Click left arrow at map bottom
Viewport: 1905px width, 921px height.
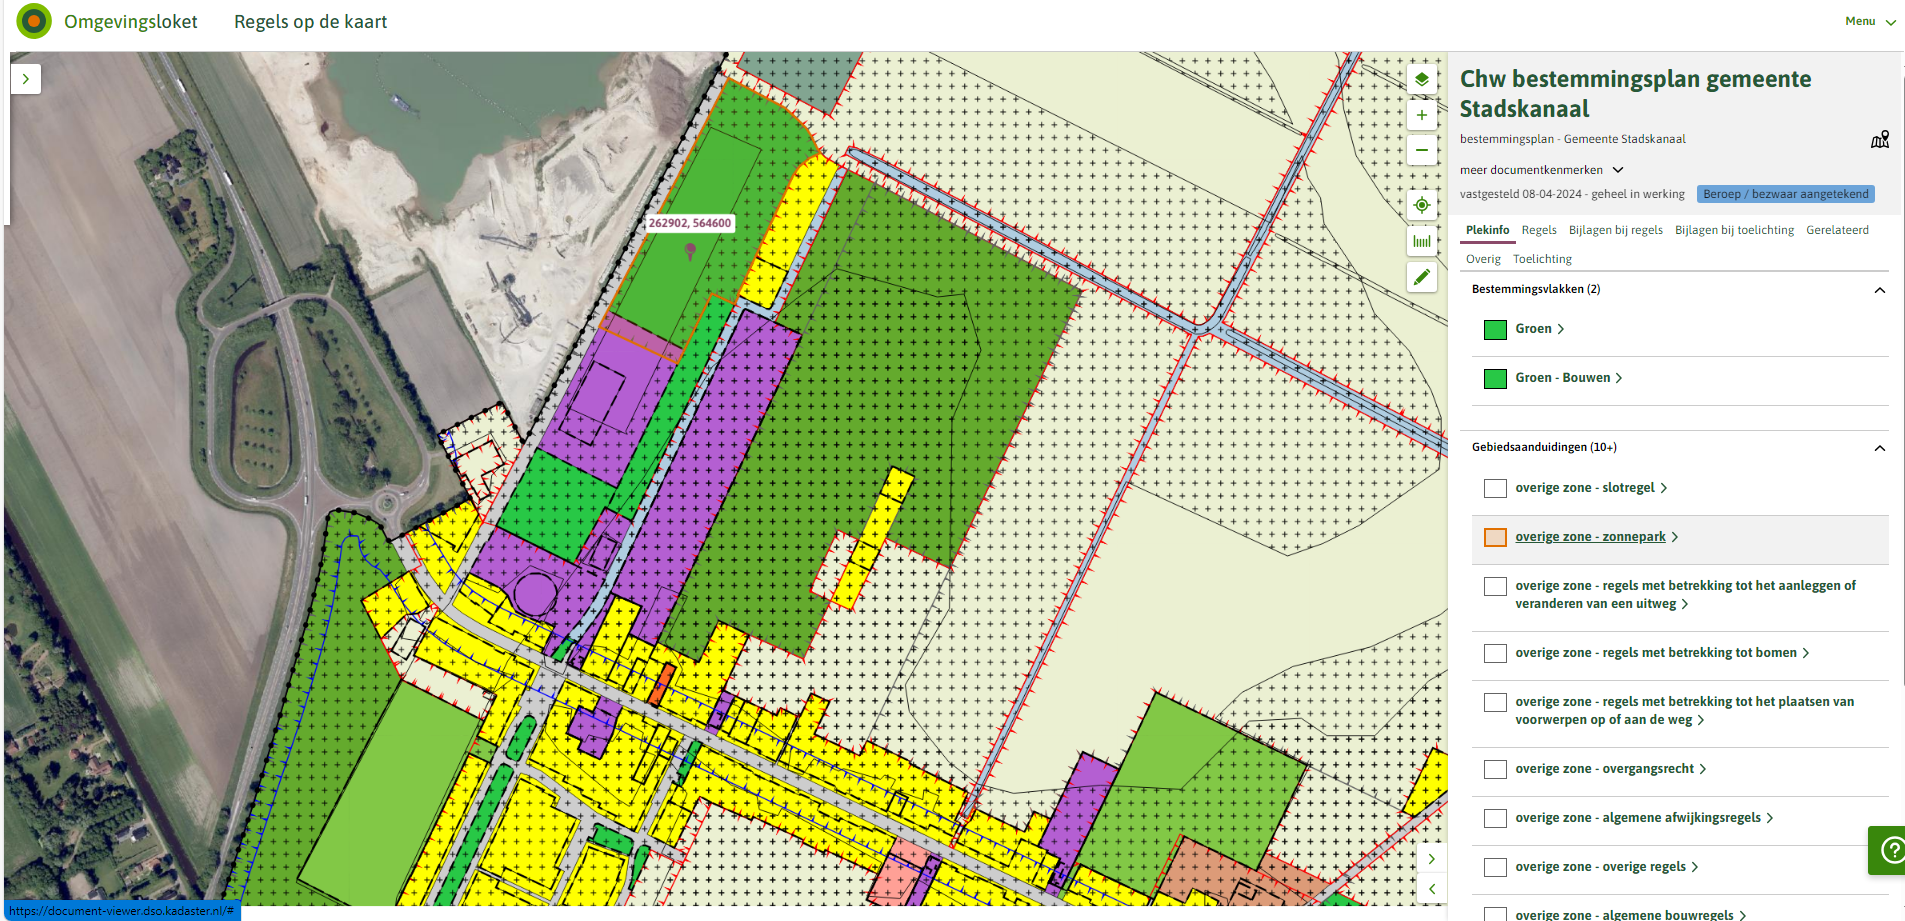(1431, 888)
